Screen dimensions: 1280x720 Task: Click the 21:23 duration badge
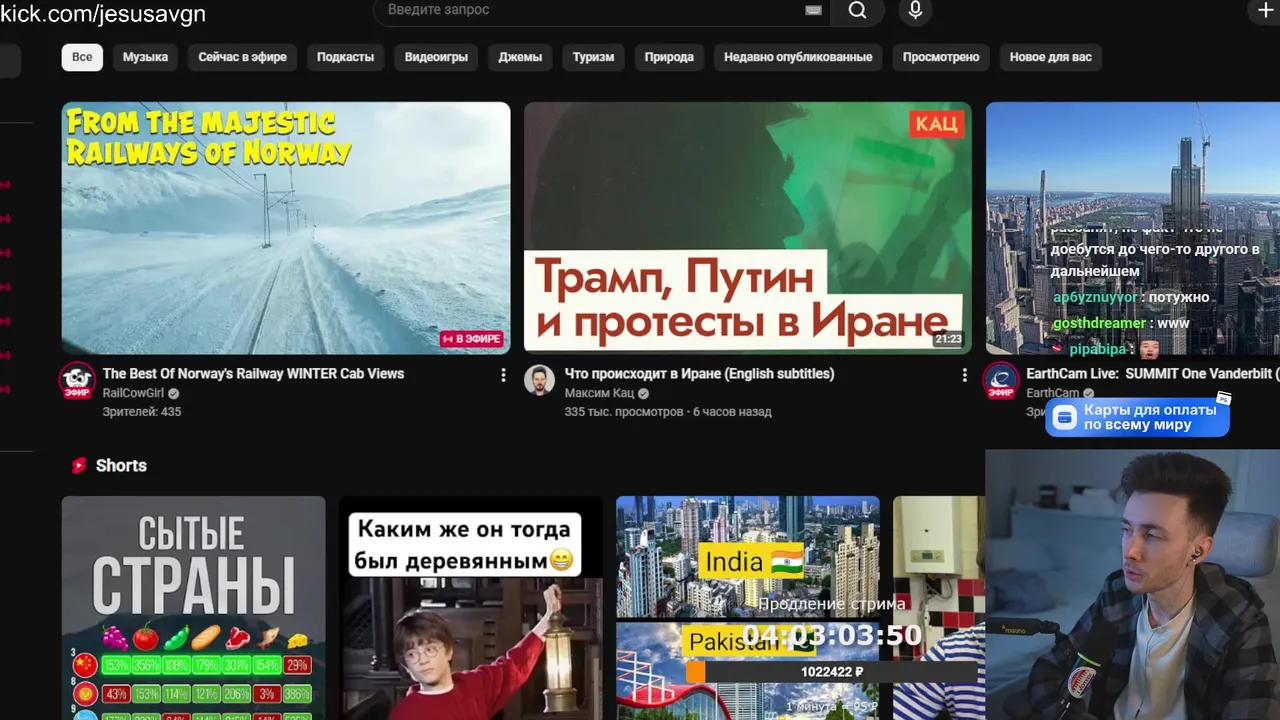[948, 339]
